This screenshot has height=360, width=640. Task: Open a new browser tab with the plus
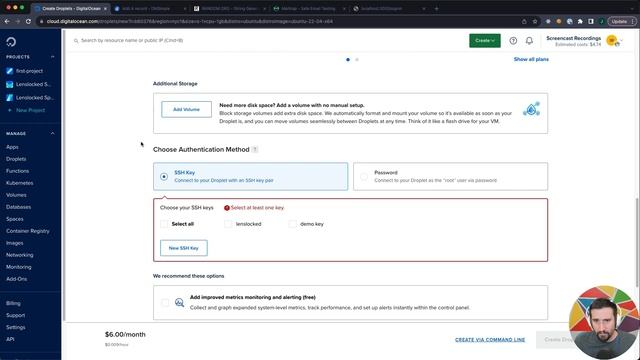coord(436,8)
